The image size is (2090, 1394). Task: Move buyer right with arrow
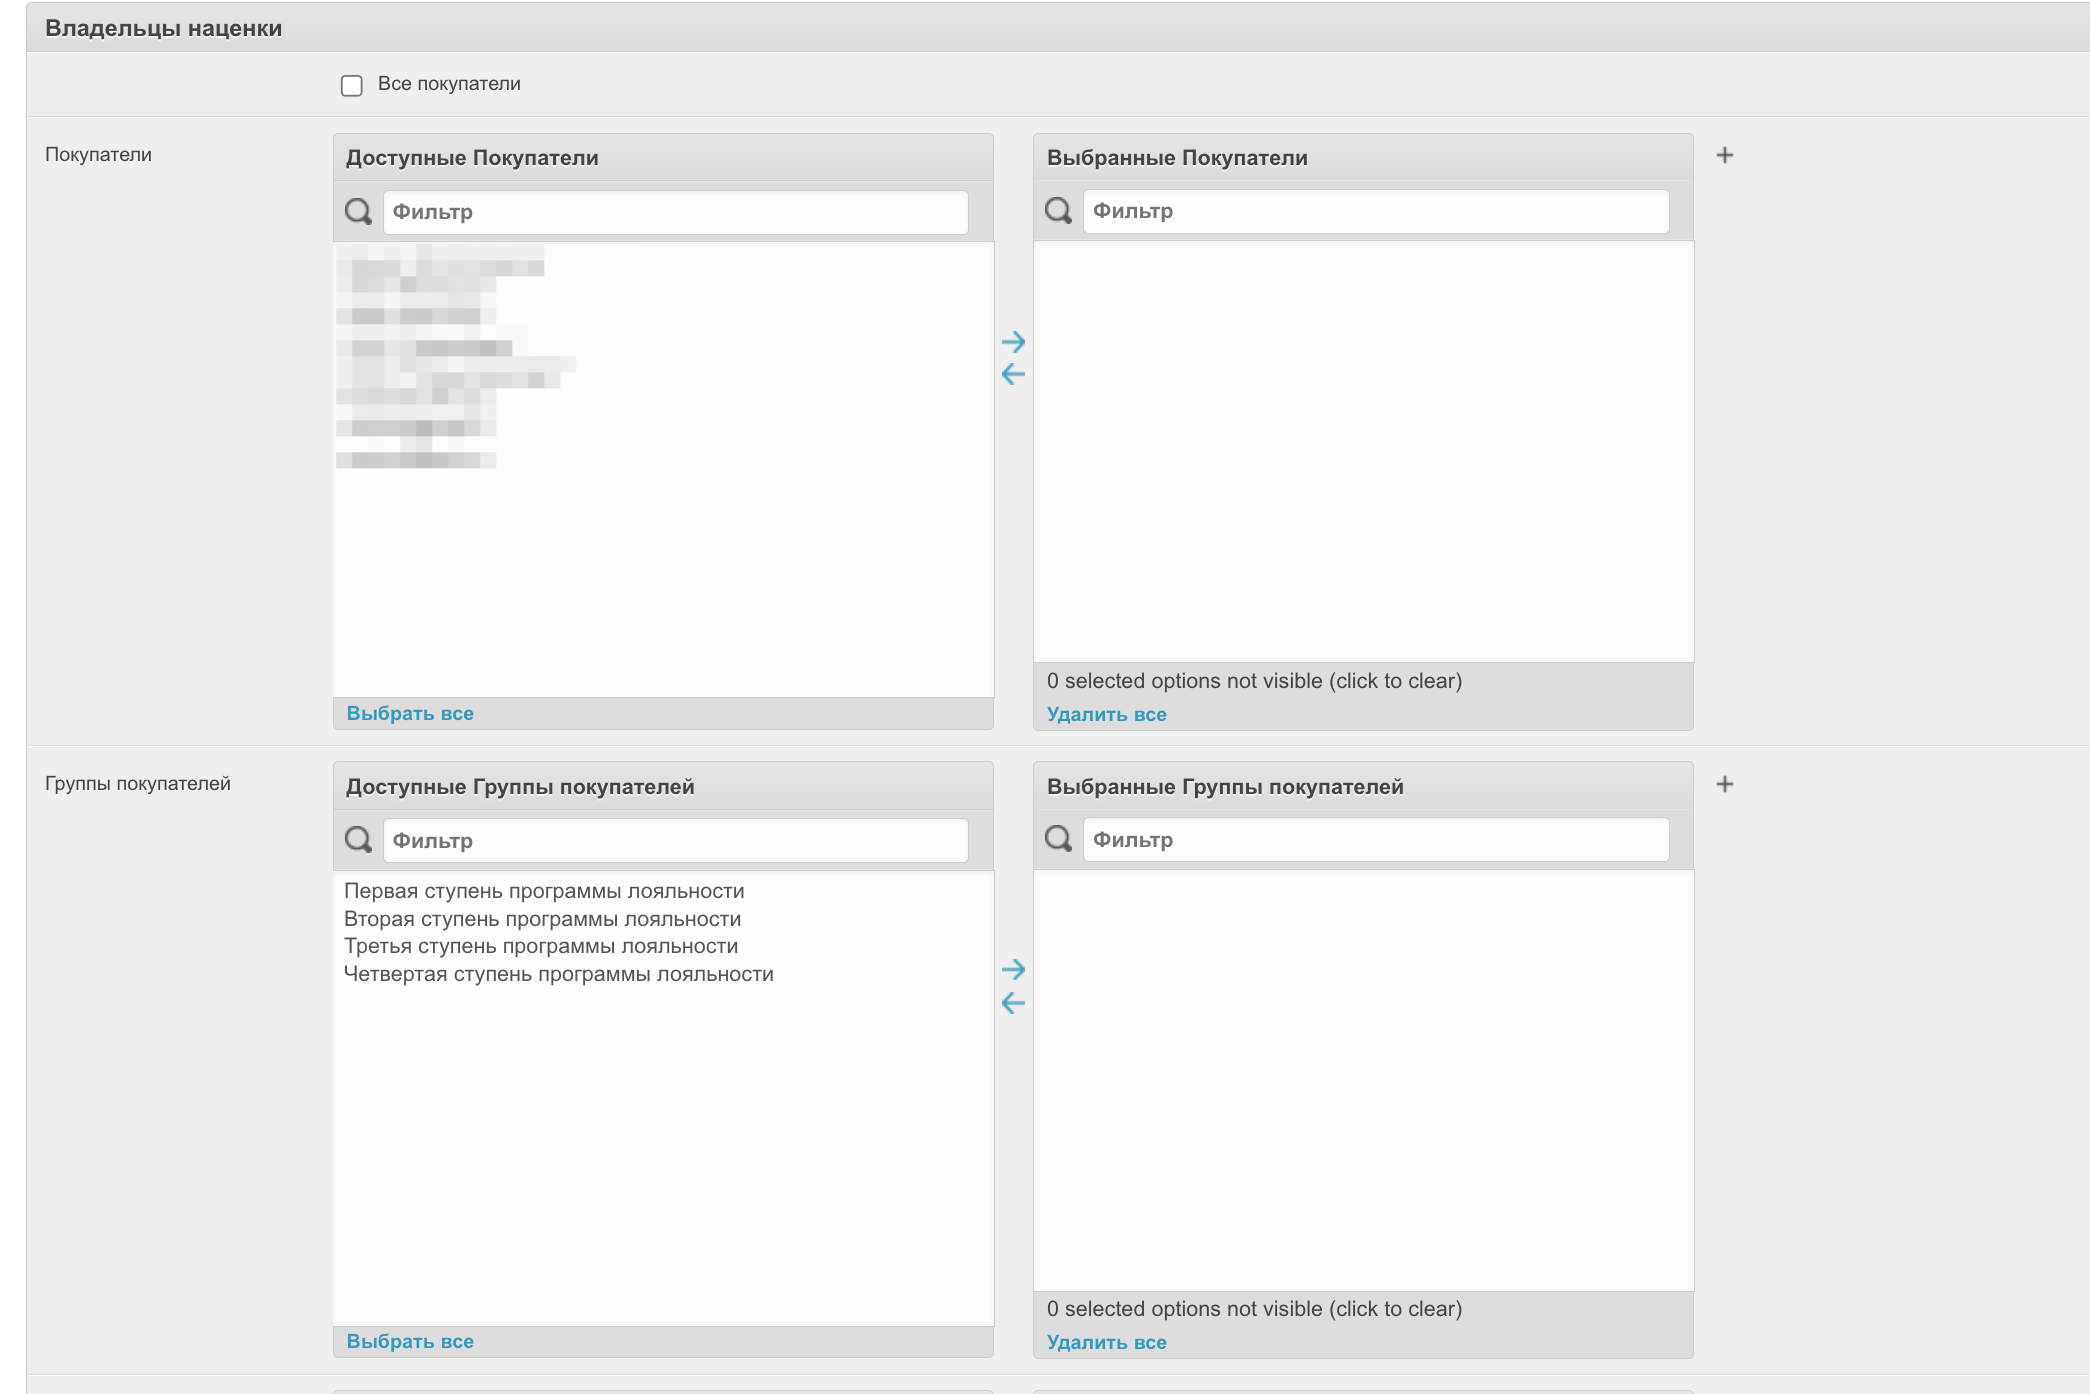(x=1013, y=342)
